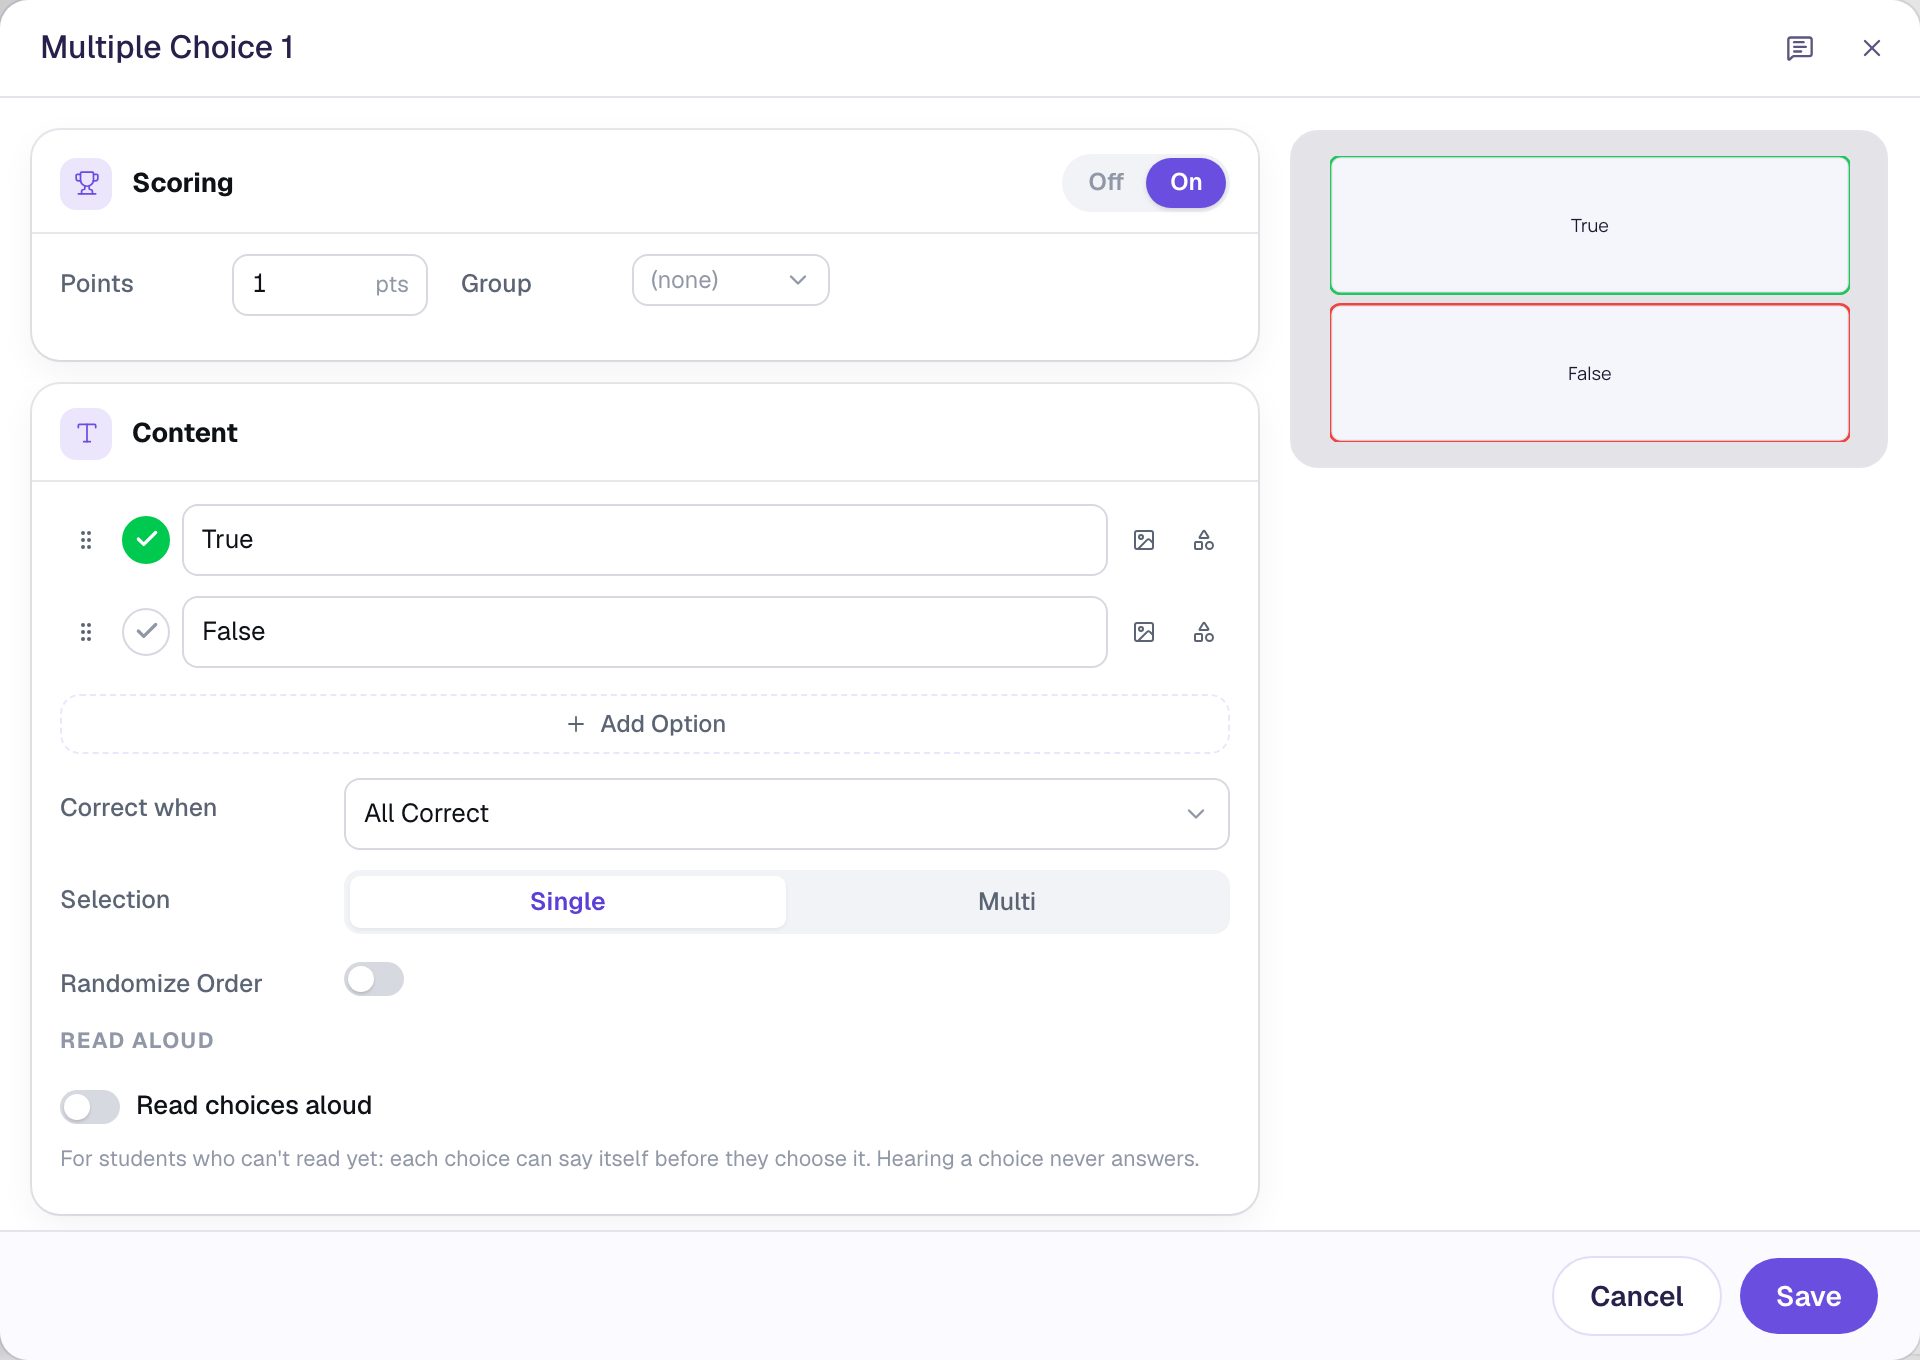The width and height of the screenshot is (1920, 1360).
Task: Expand the Correct when dropdown
Action: [786, 814]
